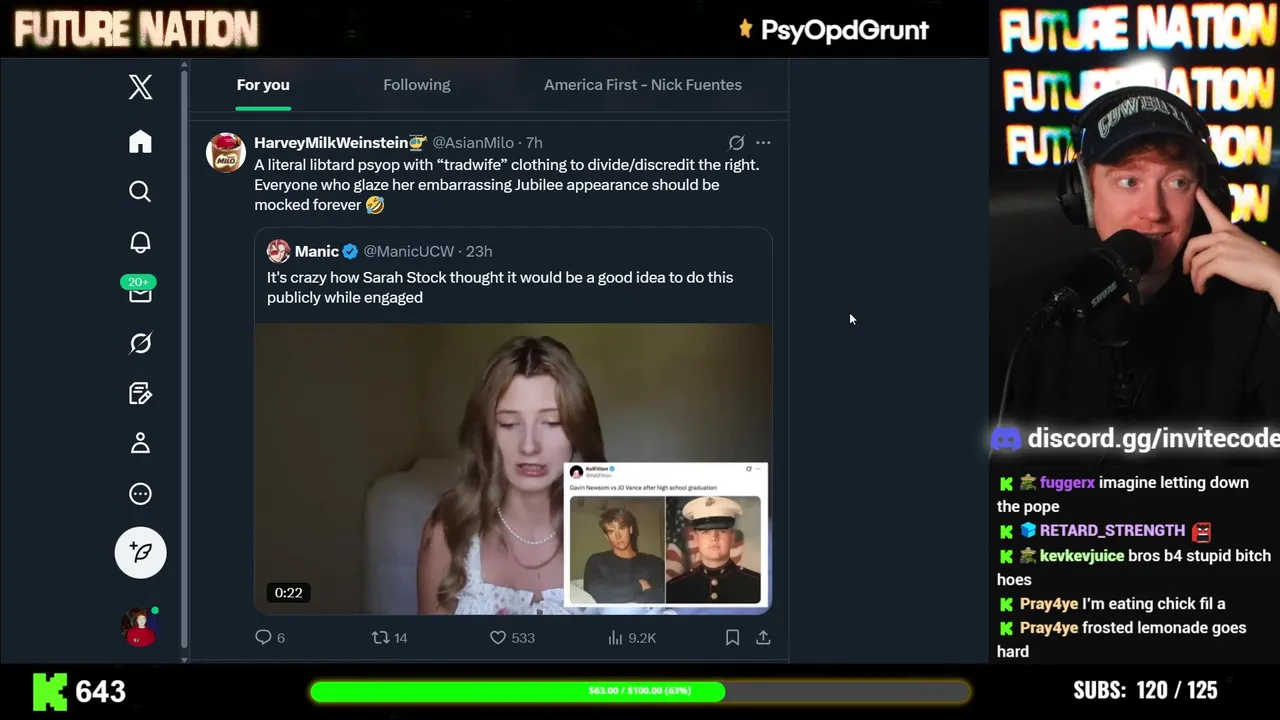Repost the post with 14 reposts
This screenshot has width=1280, height=720.
pos(380,637)
